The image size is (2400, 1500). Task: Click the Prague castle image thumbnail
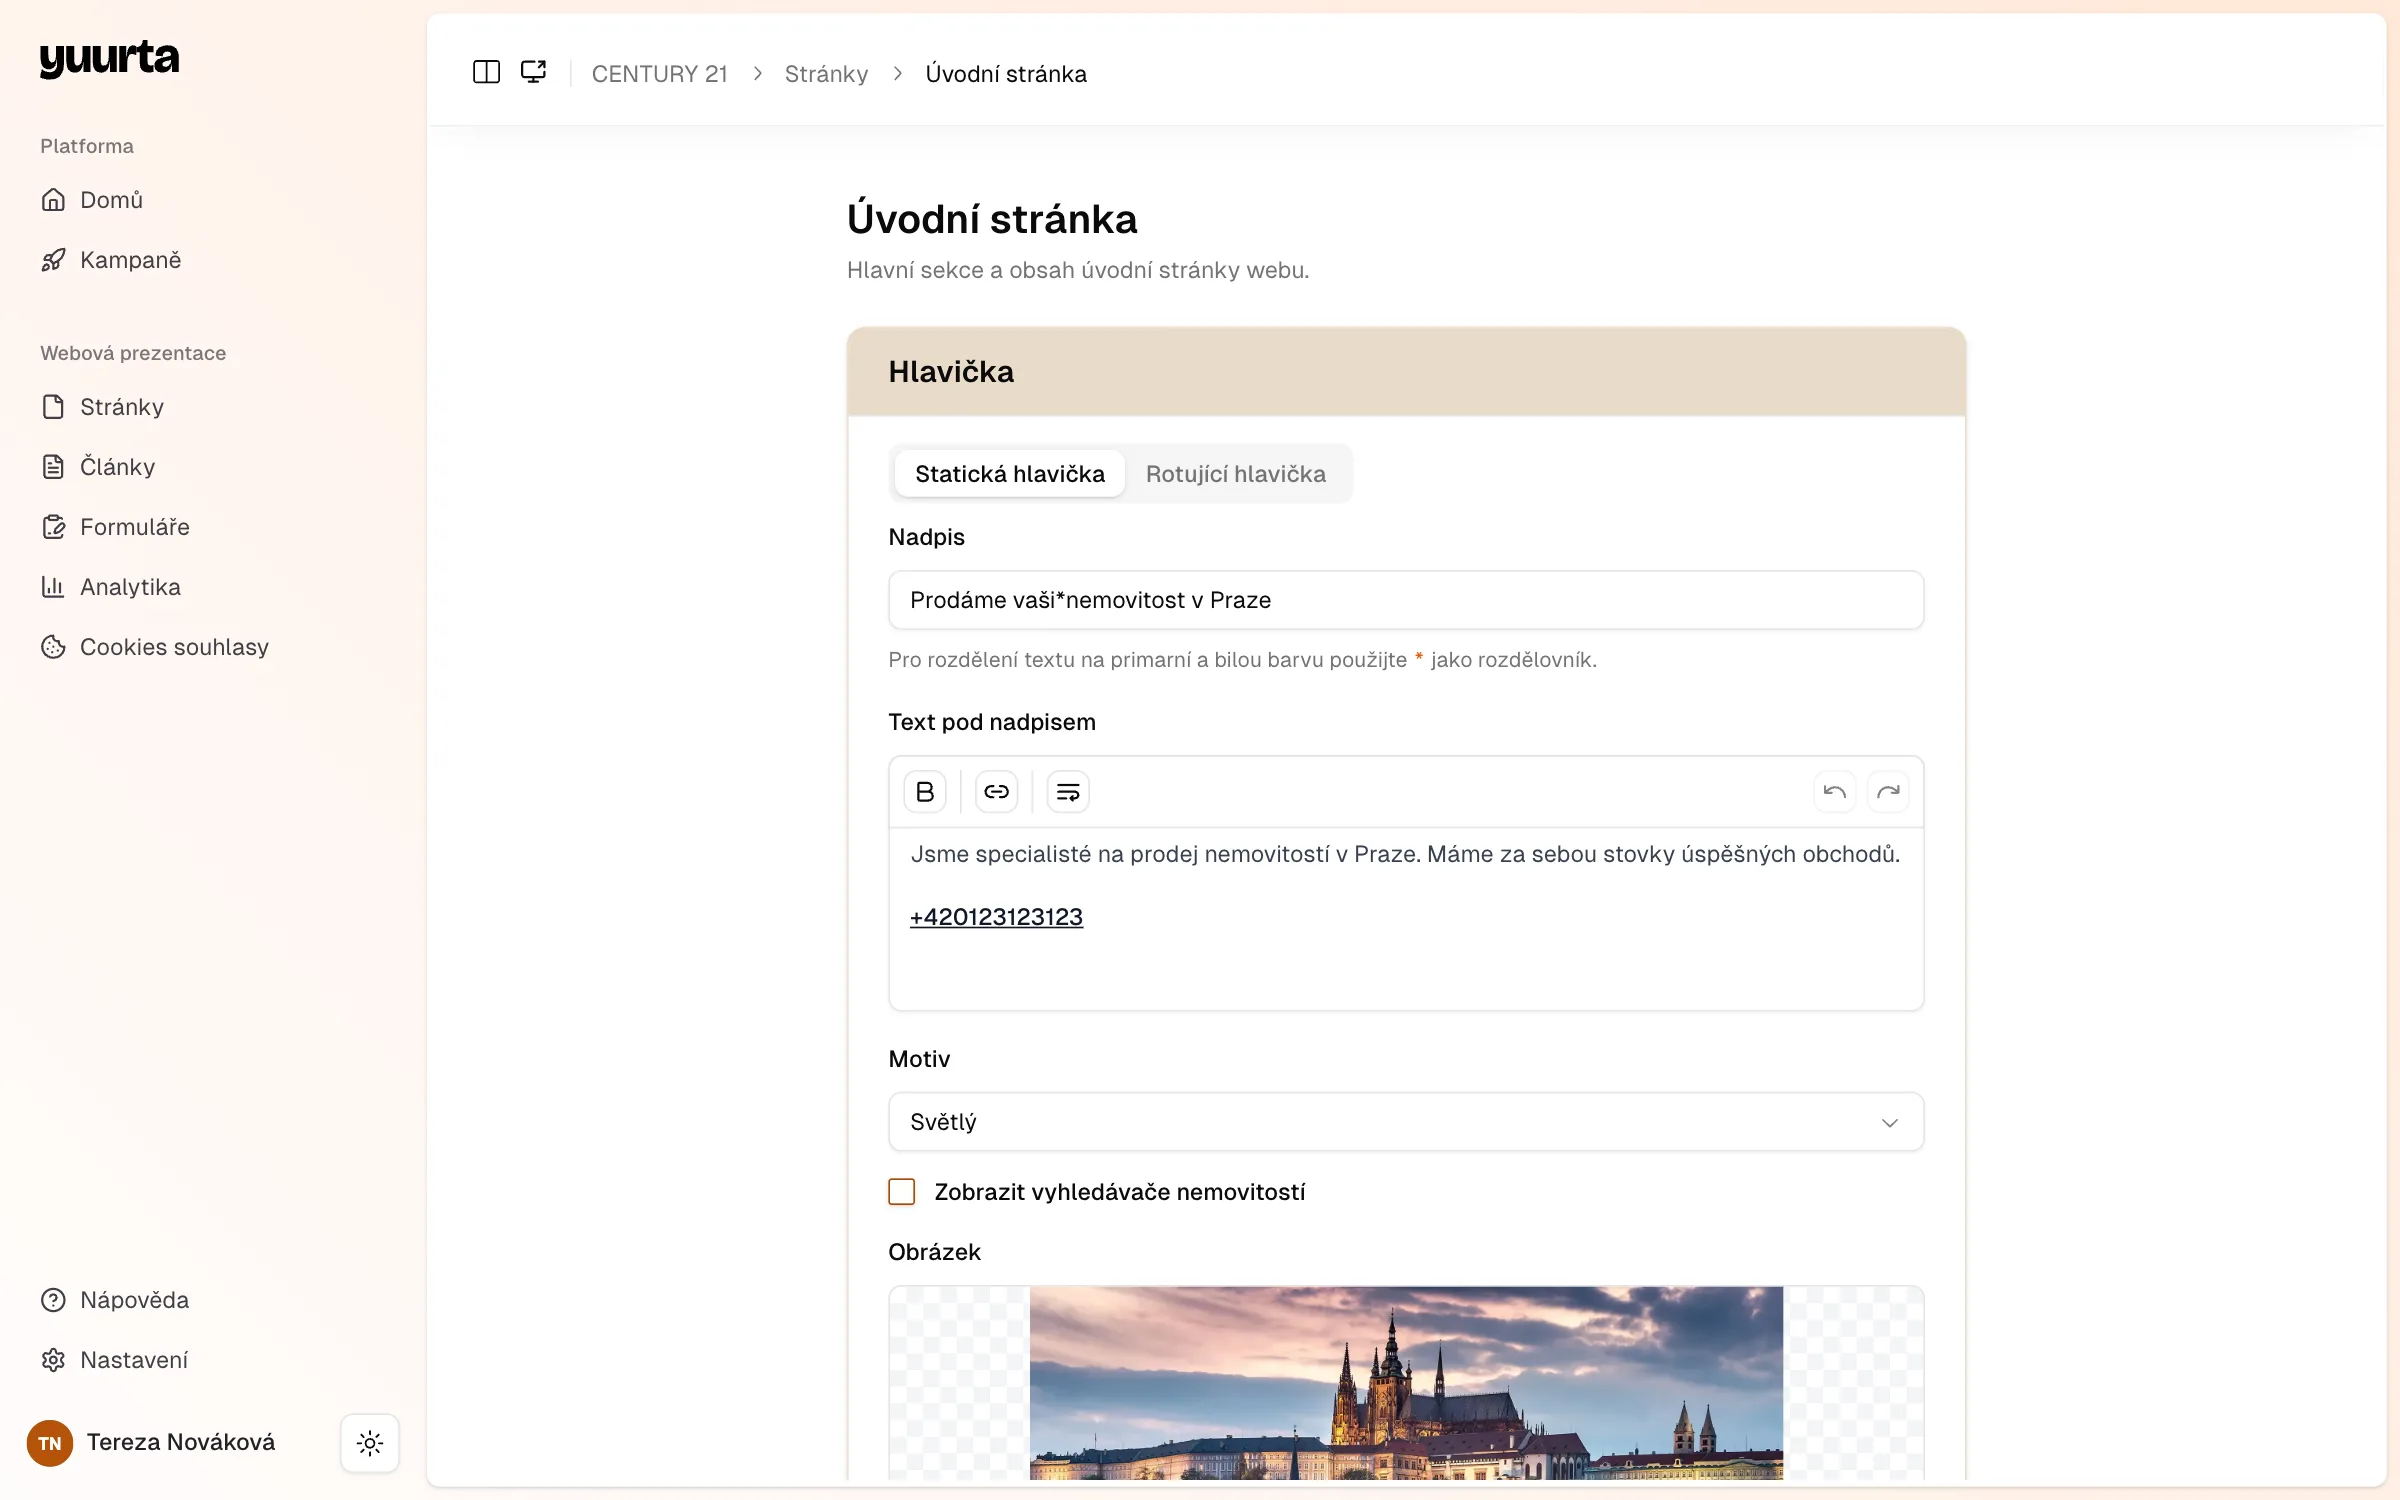[x=1406, y=1383]
